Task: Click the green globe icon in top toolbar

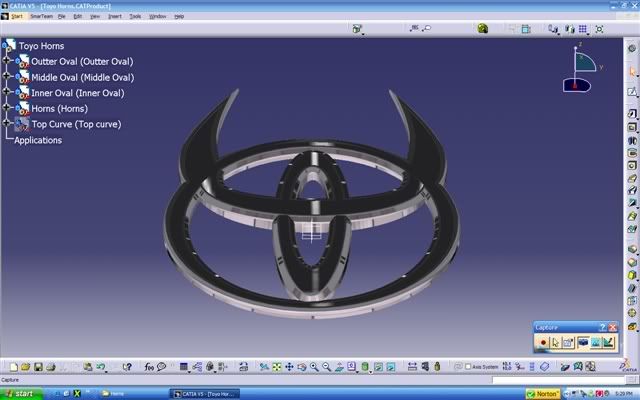Action: click(483, 29)
